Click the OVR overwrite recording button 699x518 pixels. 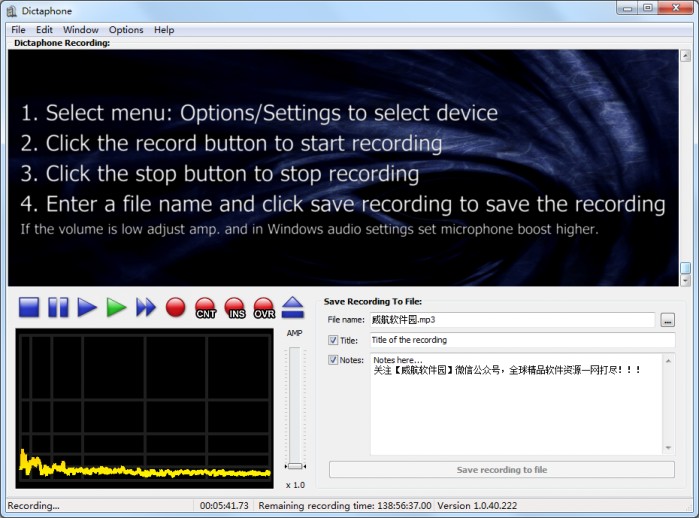pos(264,308)
